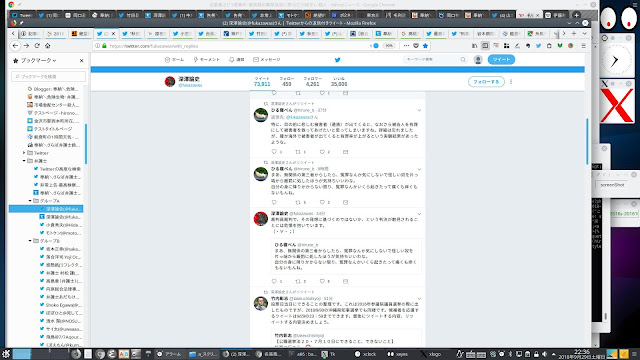
Task: Expand the Twitter bookmark folder
Action: (x=24, y=153)
